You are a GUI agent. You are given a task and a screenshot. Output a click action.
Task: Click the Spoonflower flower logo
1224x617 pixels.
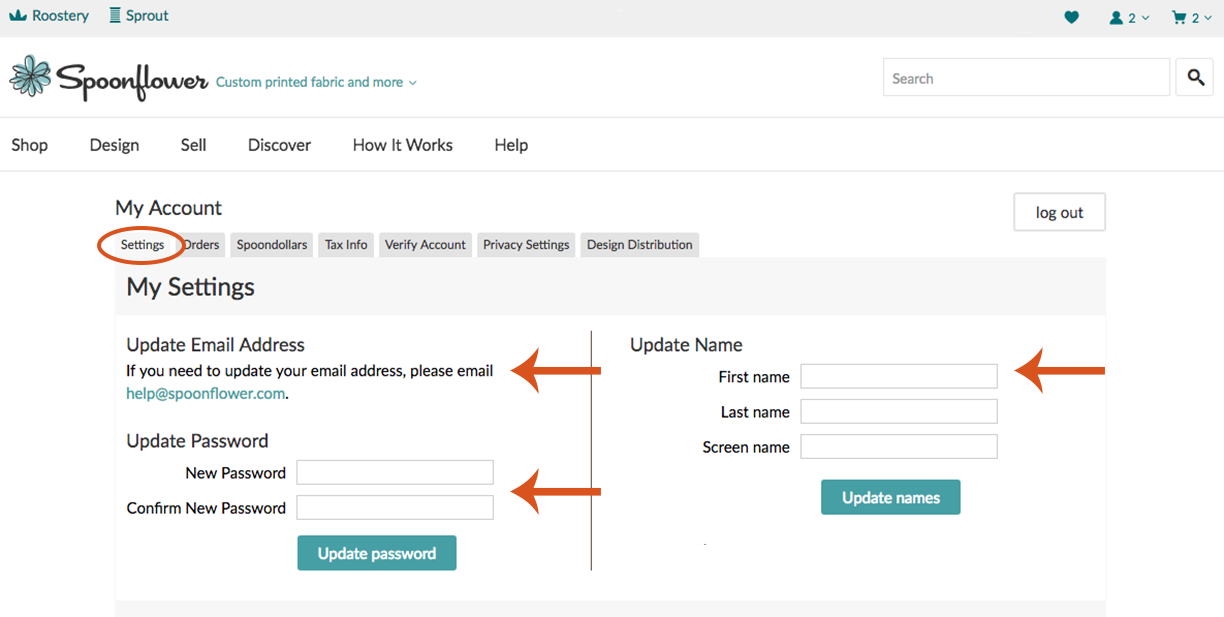click(30, 77)
